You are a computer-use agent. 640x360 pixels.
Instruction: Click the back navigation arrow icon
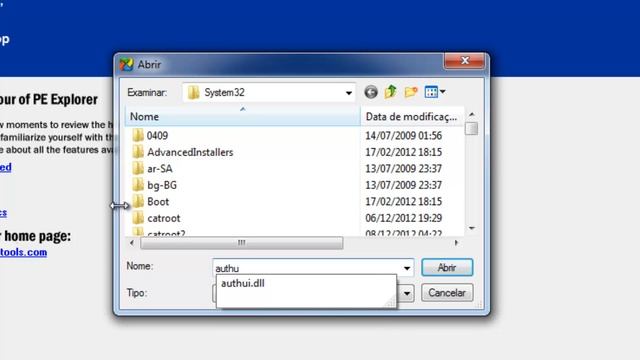tap(371, 92)
